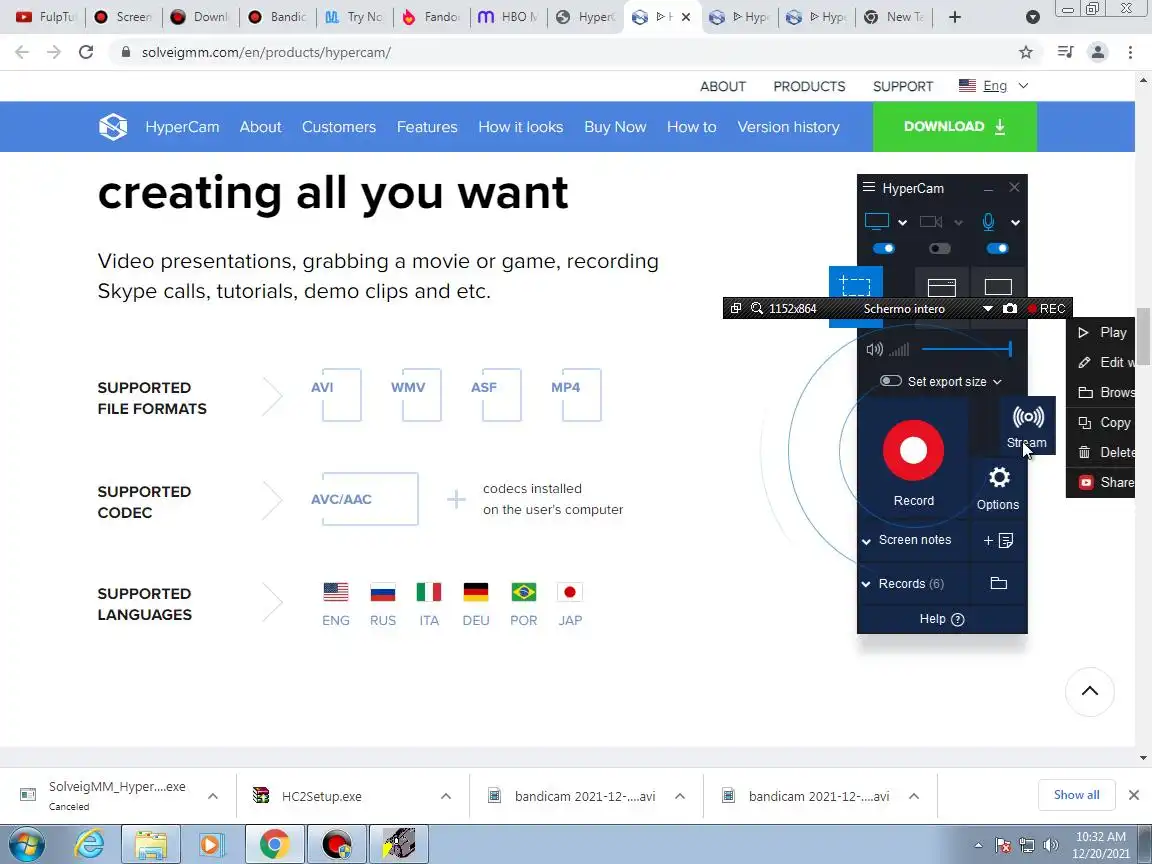Image resolution: width=1152 pixels, height=864 pixels.
Task: Choose the full screen capture mode icon
Action: click(x=998, y=287)
